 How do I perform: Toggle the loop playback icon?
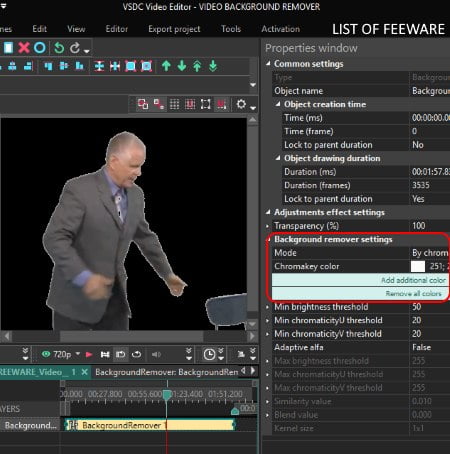tap(121, 354)
